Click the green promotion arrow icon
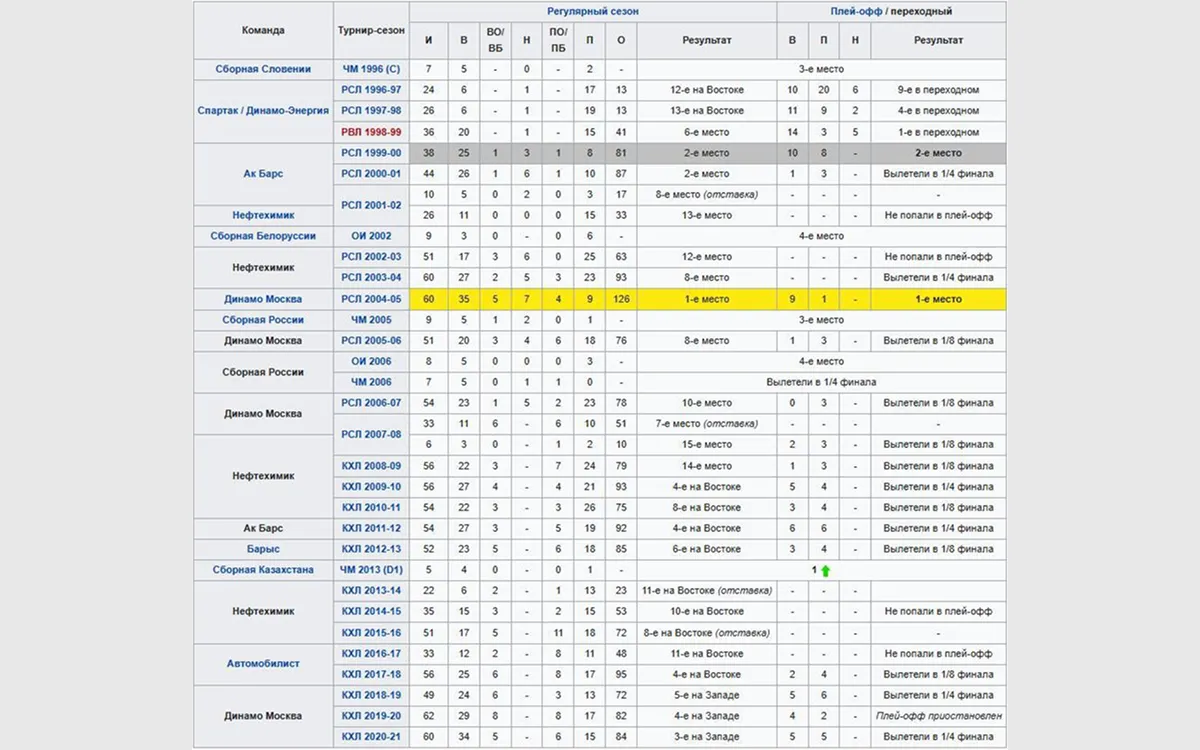This screenshot has height=750, width=1200. tap(826, 570)
